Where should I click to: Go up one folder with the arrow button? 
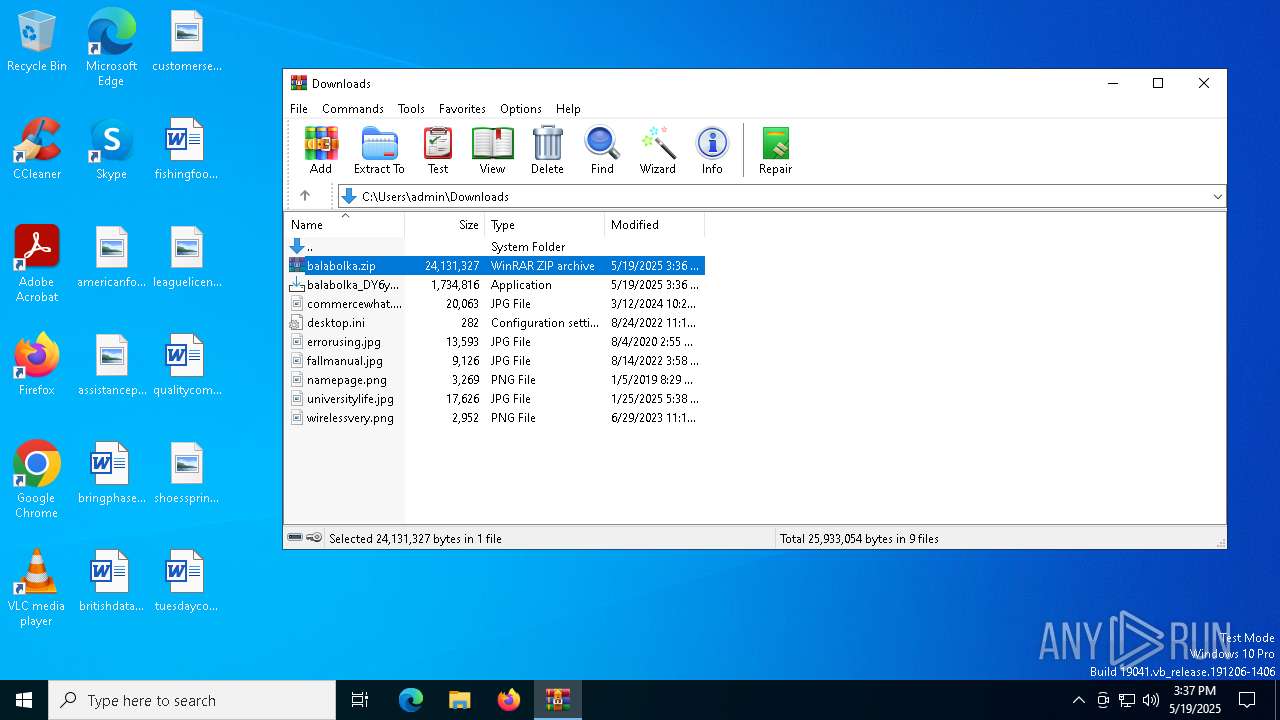tap(305, 196)
